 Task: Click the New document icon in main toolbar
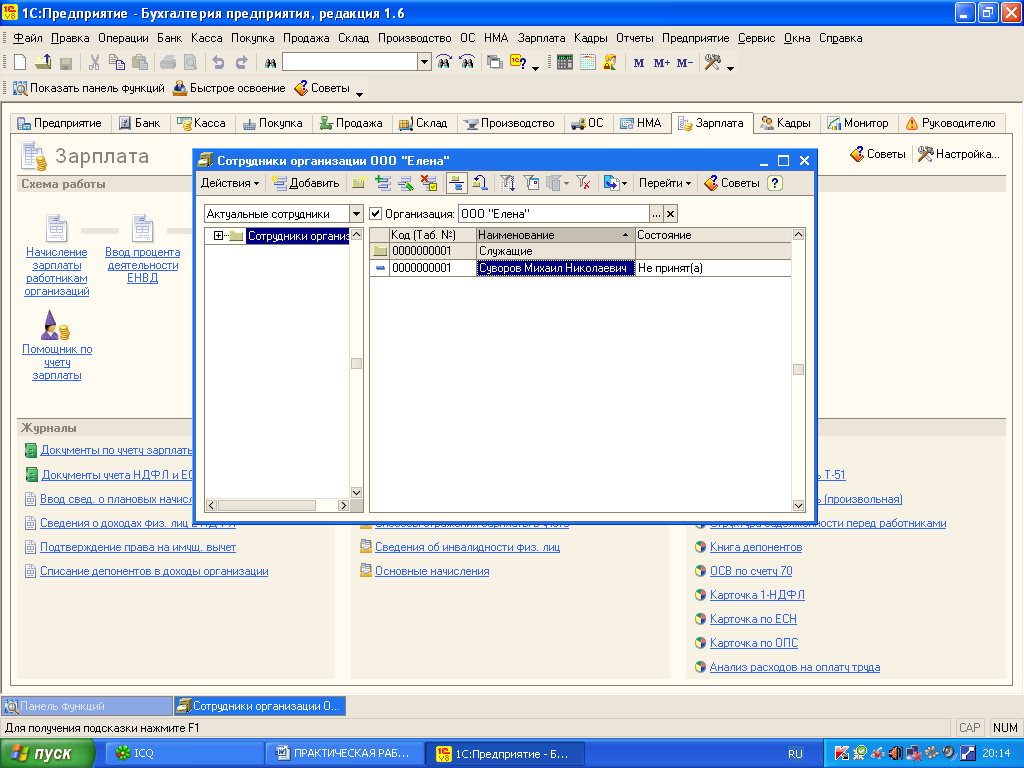(20, 63)
